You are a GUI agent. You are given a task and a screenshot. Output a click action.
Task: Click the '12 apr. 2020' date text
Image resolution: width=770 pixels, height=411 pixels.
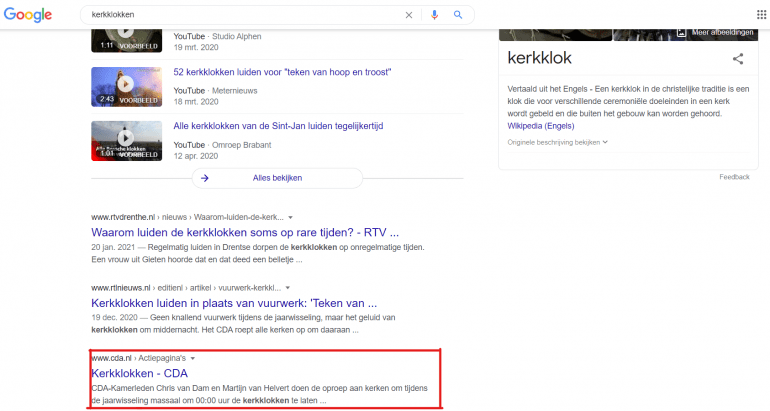coord(195,156)
